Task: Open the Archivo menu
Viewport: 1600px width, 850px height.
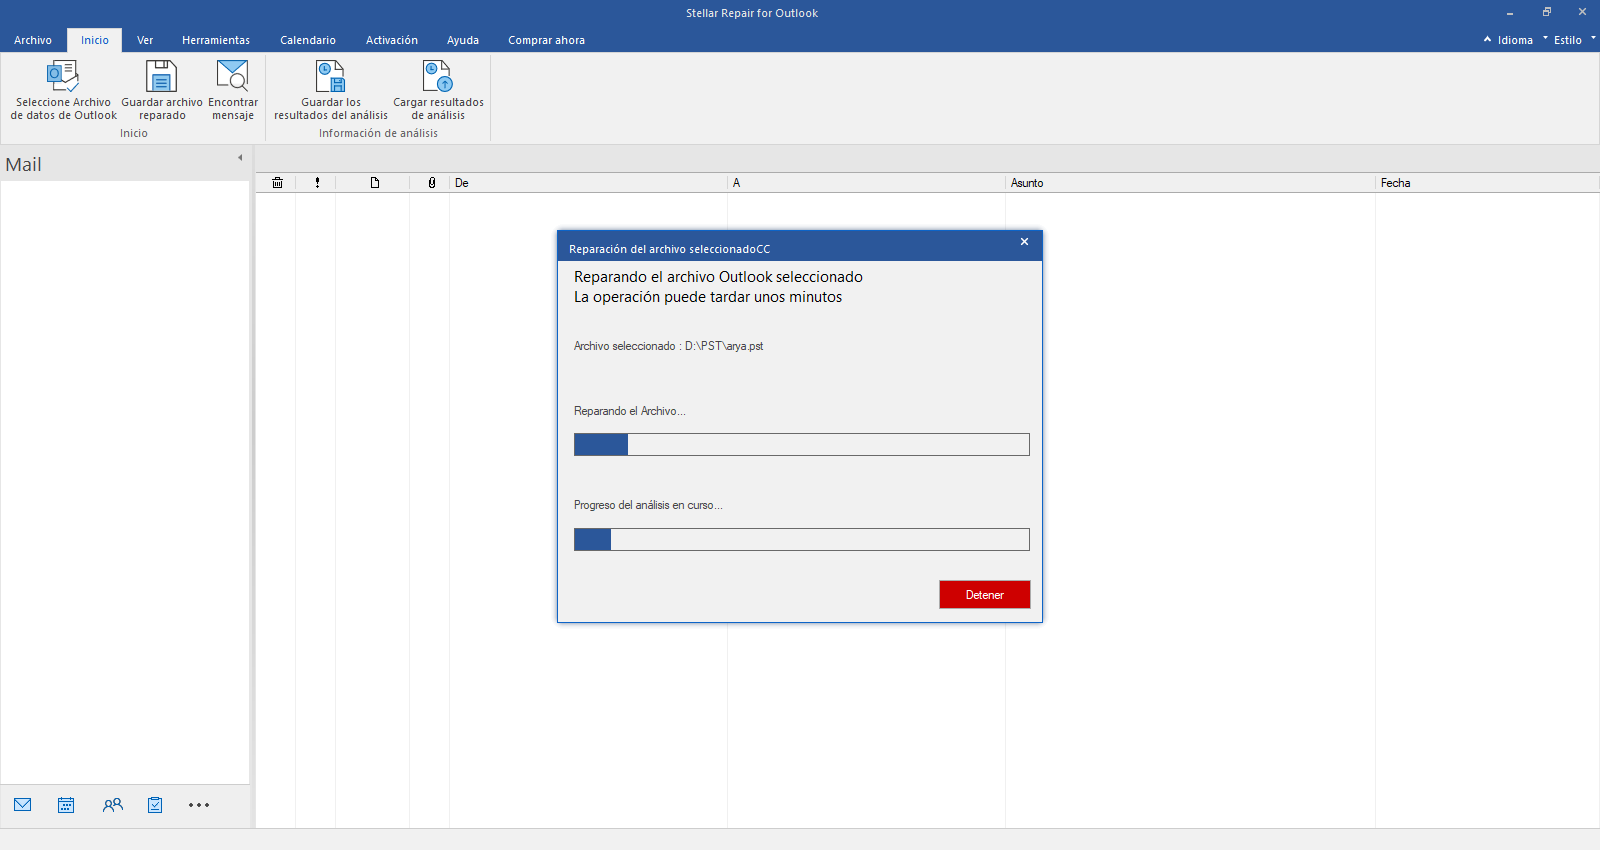Action: point(33,40)
